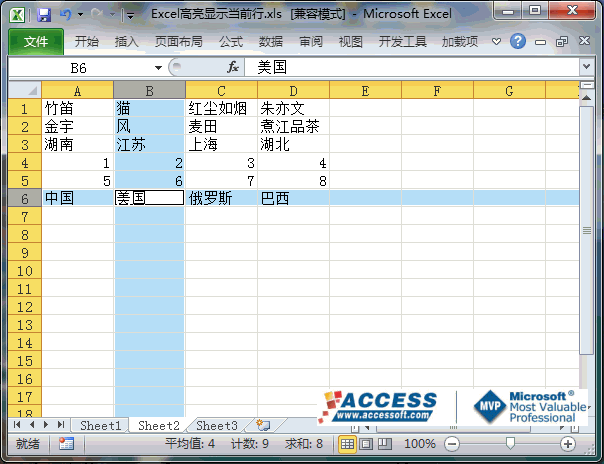The image size is (604, 464).
Task: Switch to Sheet3 tab
Action: [217, 425]
